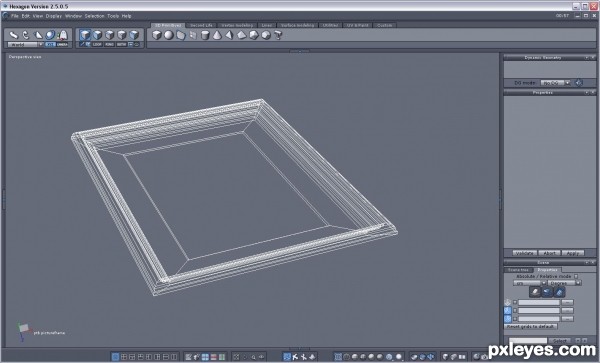The width and height of the screenshot is (600, 363).
Task: Collapse the Dynamic Geometry panel
Action: 587,58
